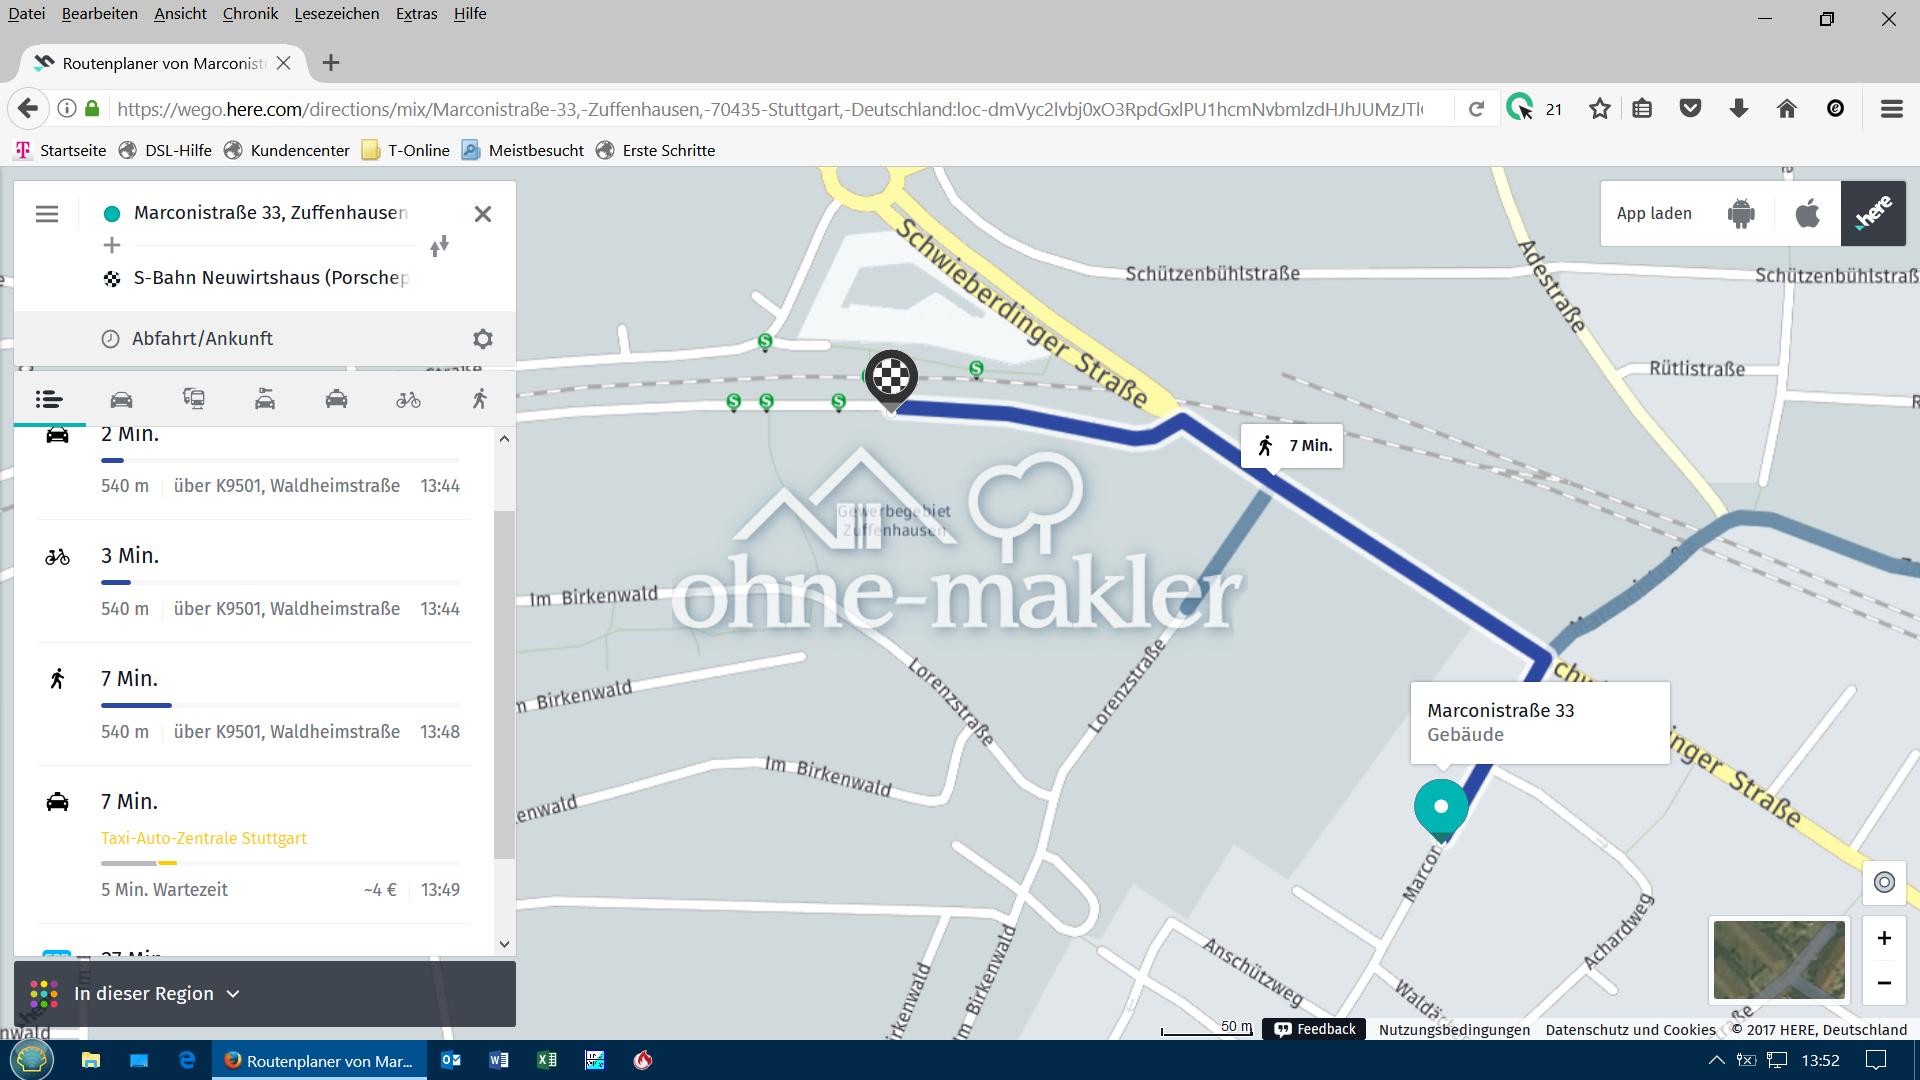Click the checkered destination marker
Viewport: 1920px width, 1080px height.
tap(891, 380)
